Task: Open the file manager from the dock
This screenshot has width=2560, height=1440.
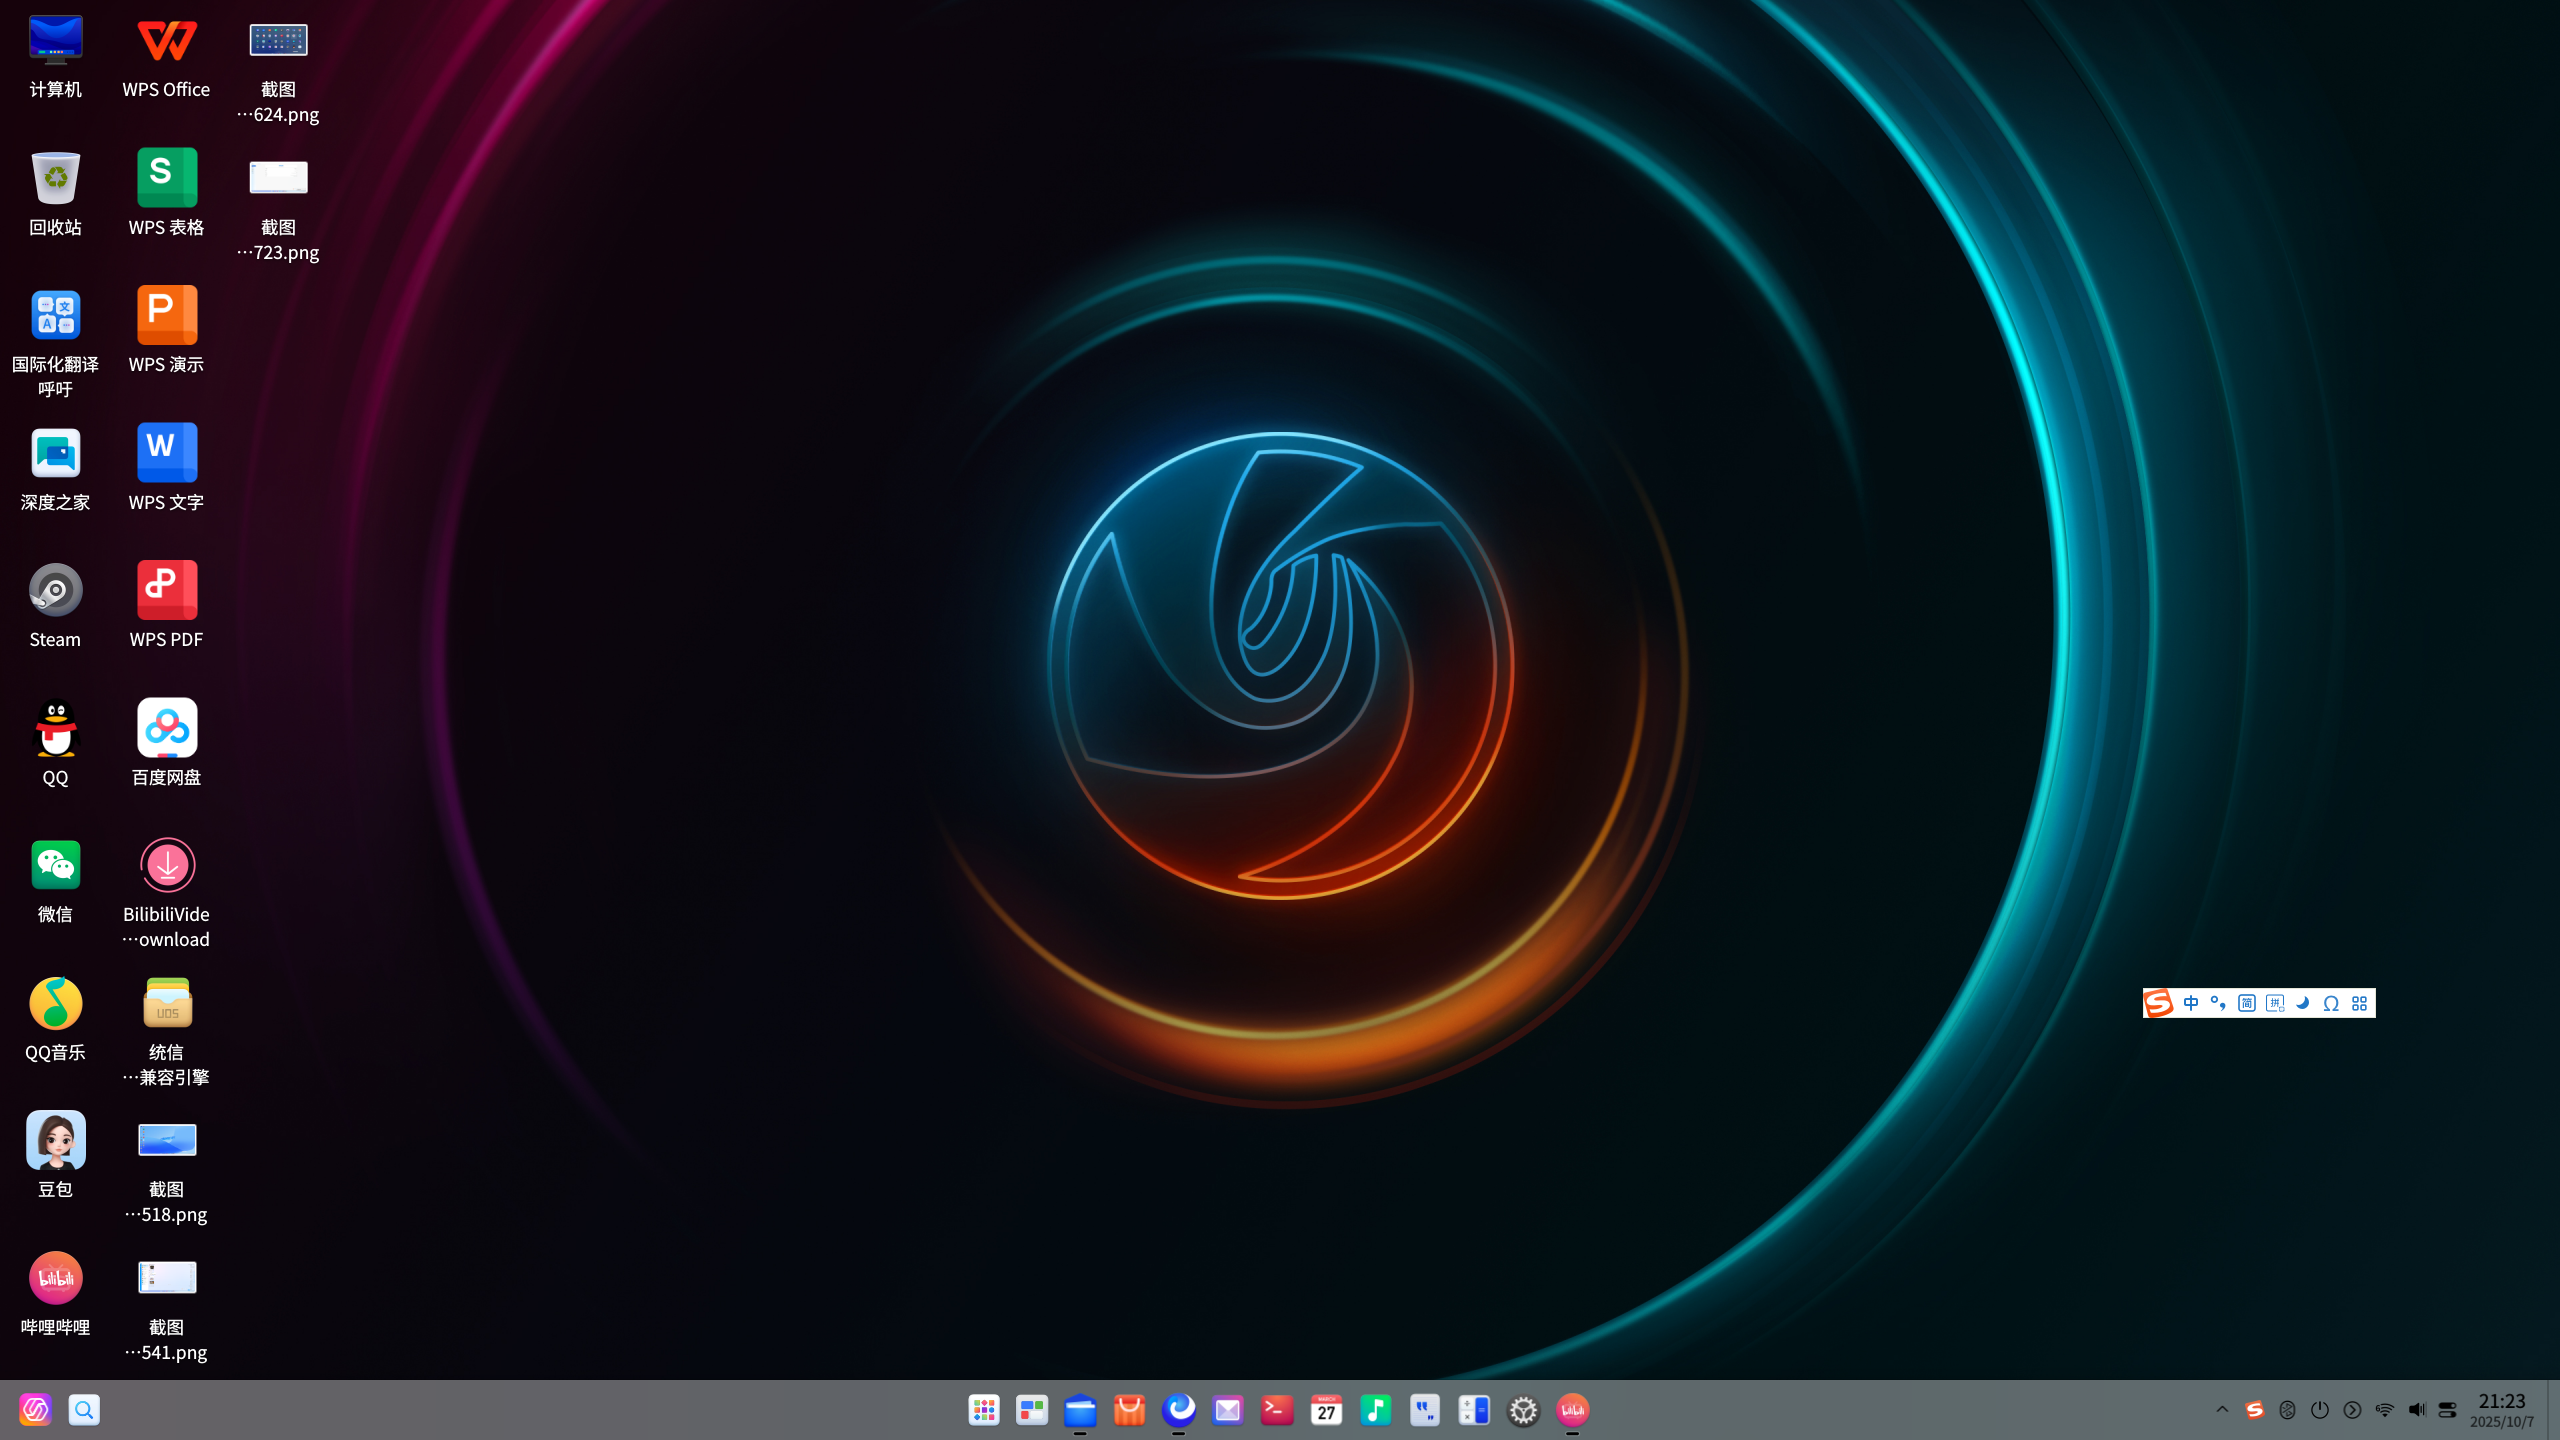Action: point(1081,1410)
